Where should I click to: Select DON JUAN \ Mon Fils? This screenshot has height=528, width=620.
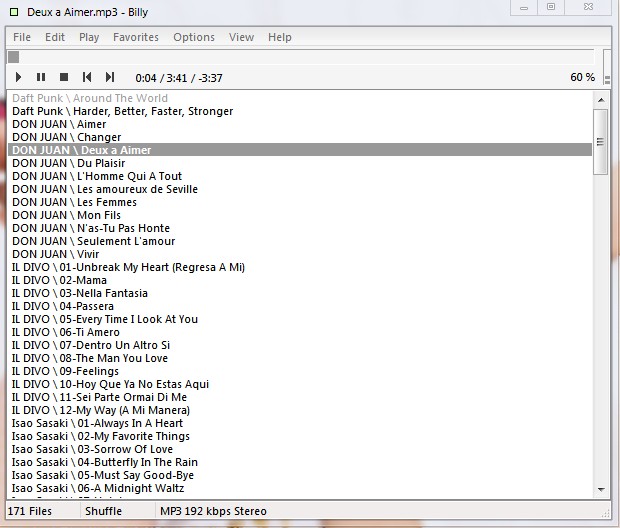click(x=300, y=215)
